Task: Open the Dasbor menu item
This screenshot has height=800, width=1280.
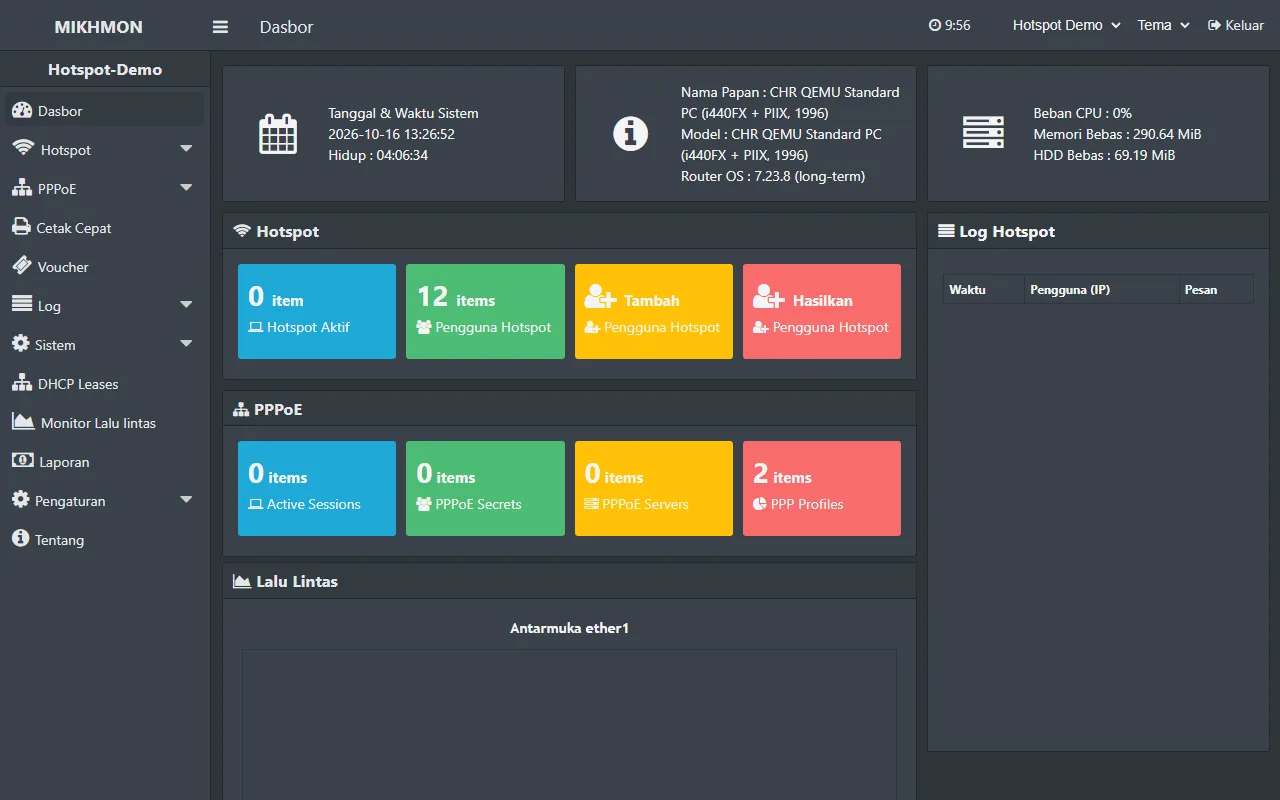Action: pyautogui.click(x=105, y=110)
